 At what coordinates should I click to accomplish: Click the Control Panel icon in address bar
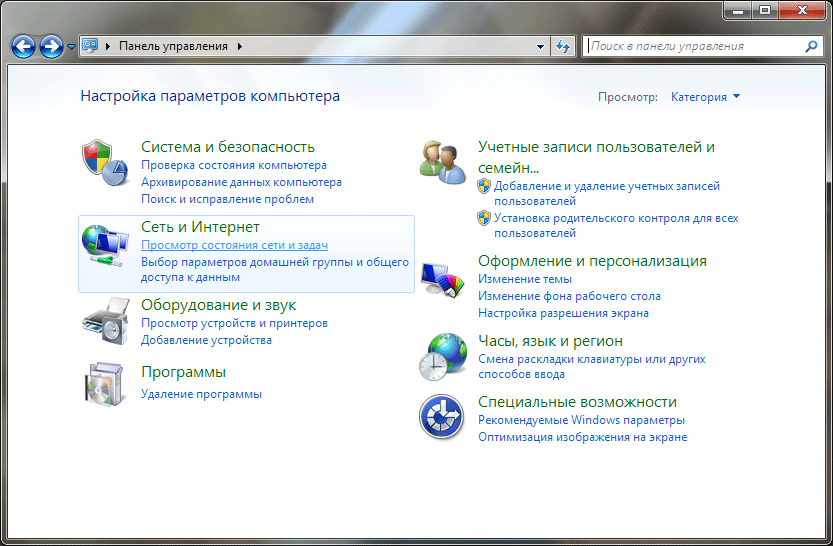(x=90, y=46)
